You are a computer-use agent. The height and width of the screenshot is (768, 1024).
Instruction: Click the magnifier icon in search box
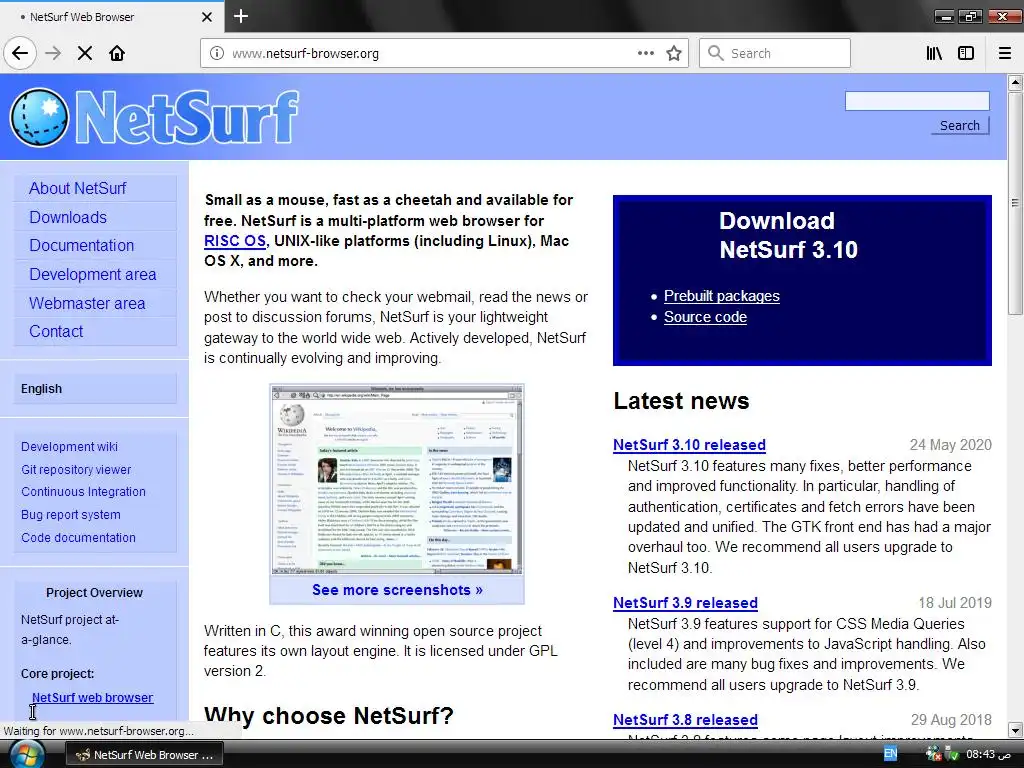tap(716, 53)
